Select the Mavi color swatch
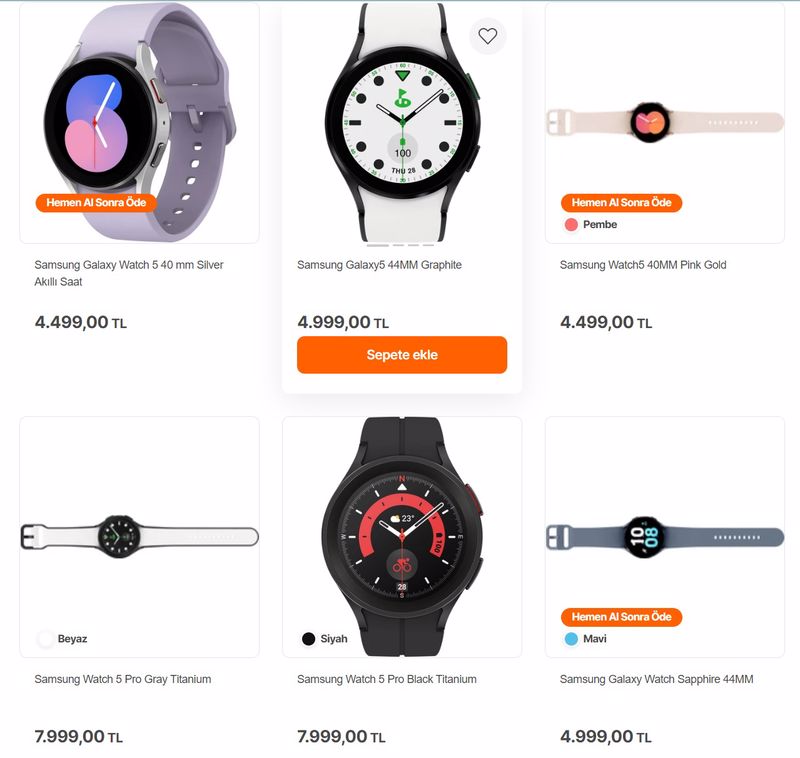Image resolution: width=800 pixels, height=758 pixels. pos(571,639)
